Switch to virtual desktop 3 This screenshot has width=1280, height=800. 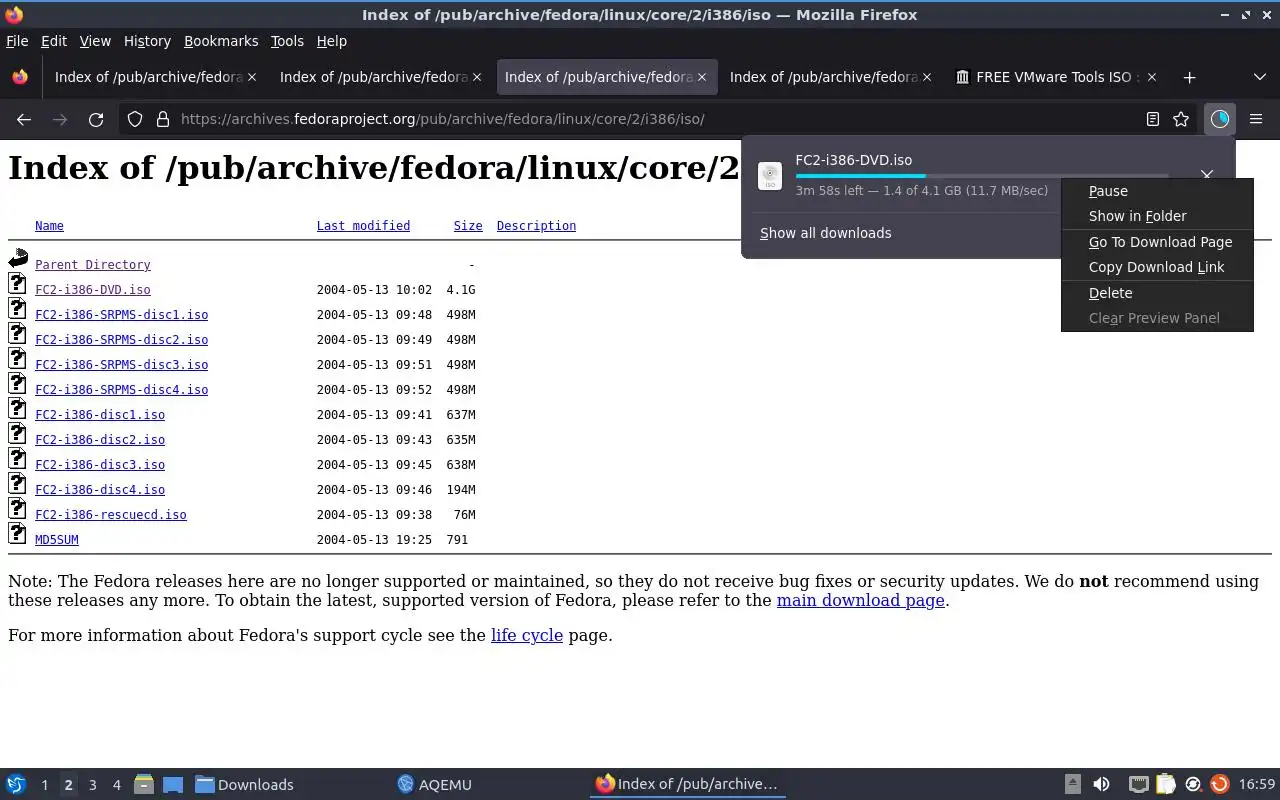click(93, 785)
